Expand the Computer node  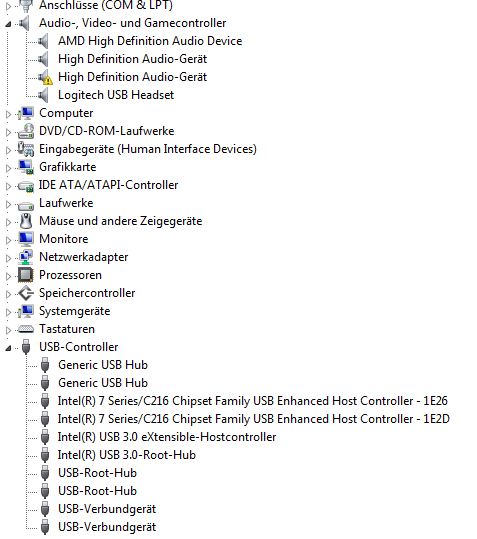point(9,114)
